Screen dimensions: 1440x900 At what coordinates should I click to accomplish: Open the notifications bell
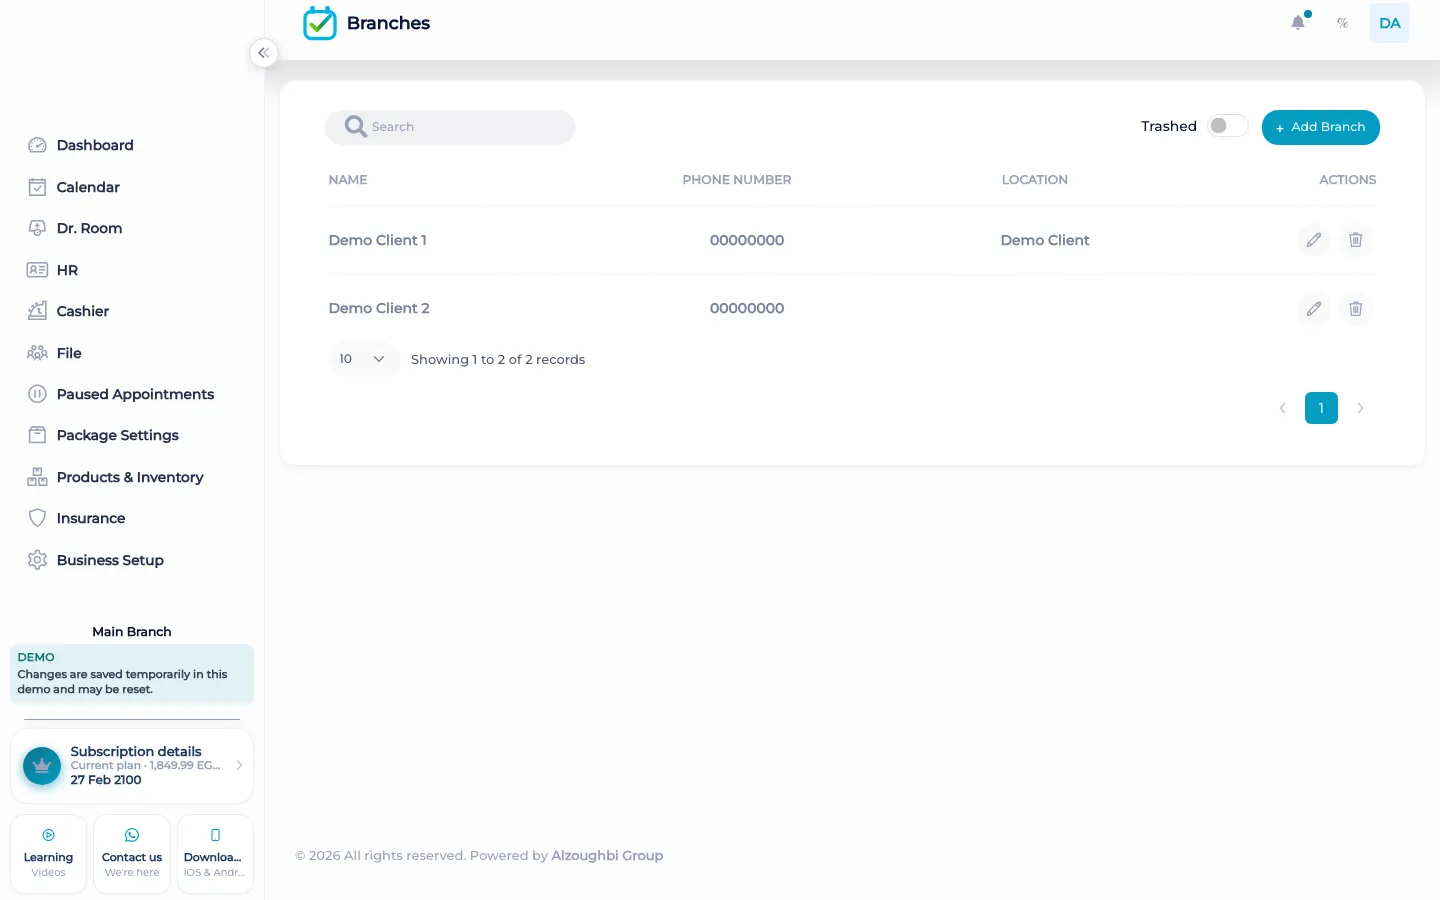tap(1298, 23)
